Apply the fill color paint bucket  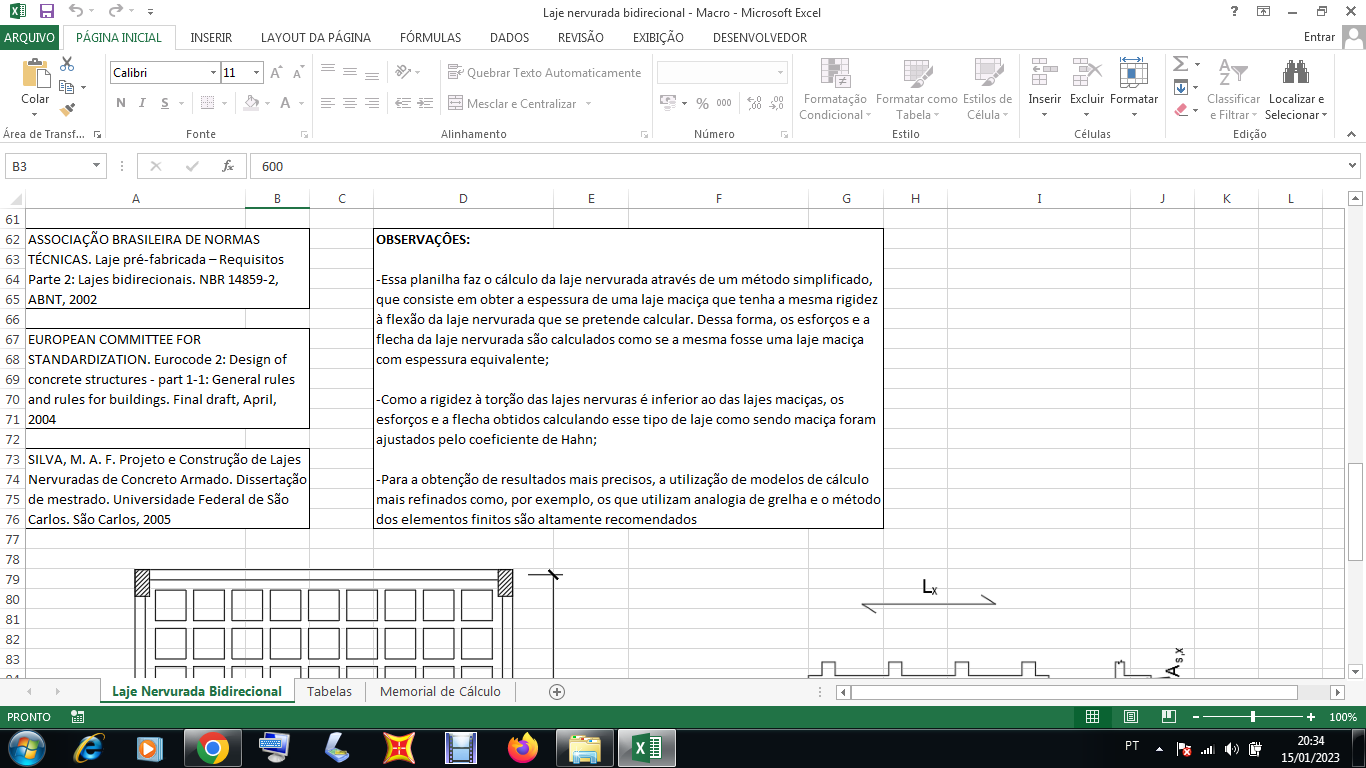click(251, 103)
